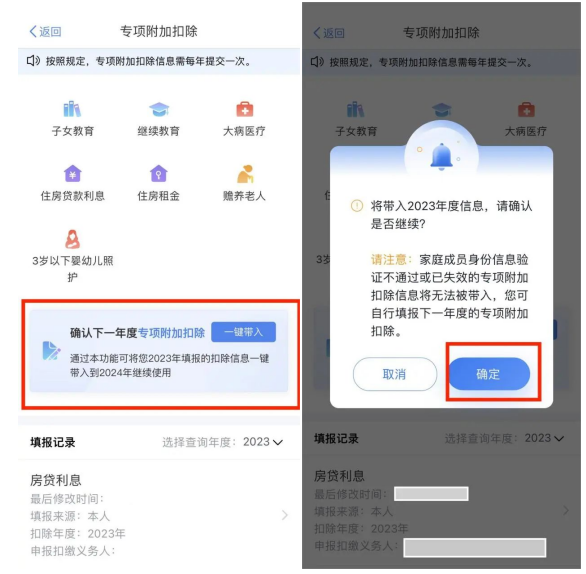
Task: Open 继续教育 graduation cap icon
Action: click(x=159, y=109)
